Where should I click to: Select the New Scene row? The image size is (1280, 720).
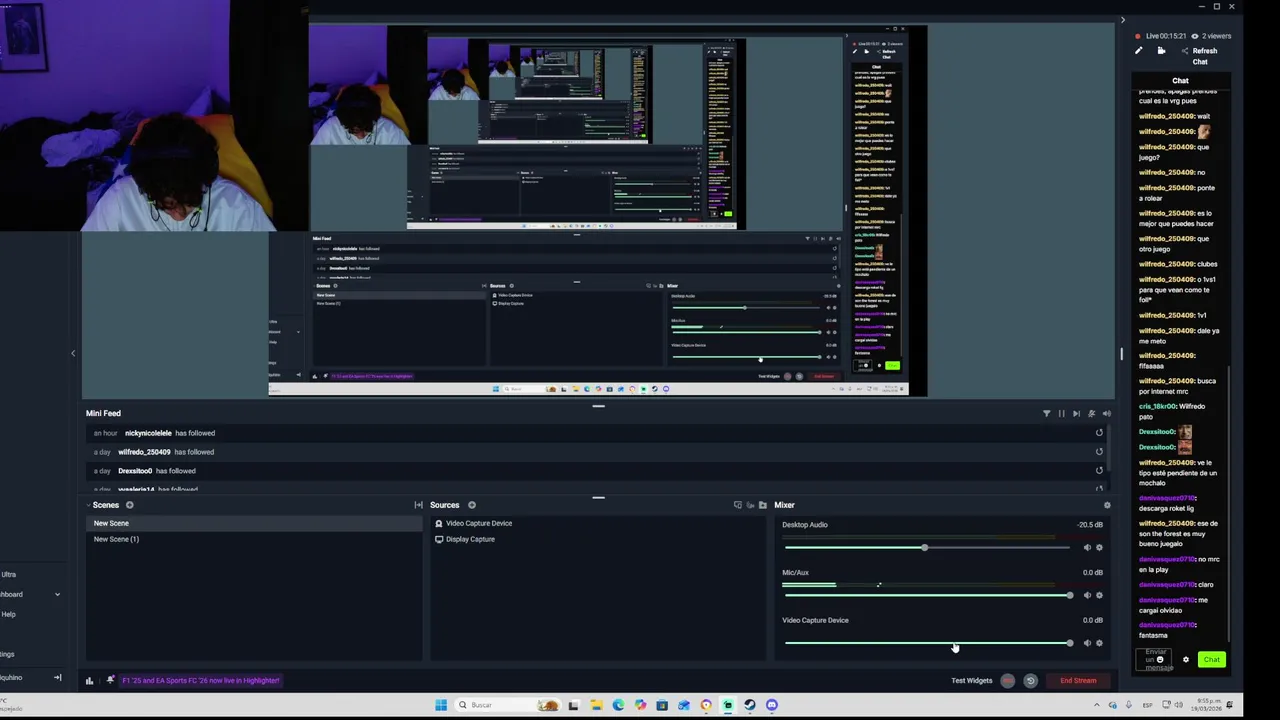254,523
